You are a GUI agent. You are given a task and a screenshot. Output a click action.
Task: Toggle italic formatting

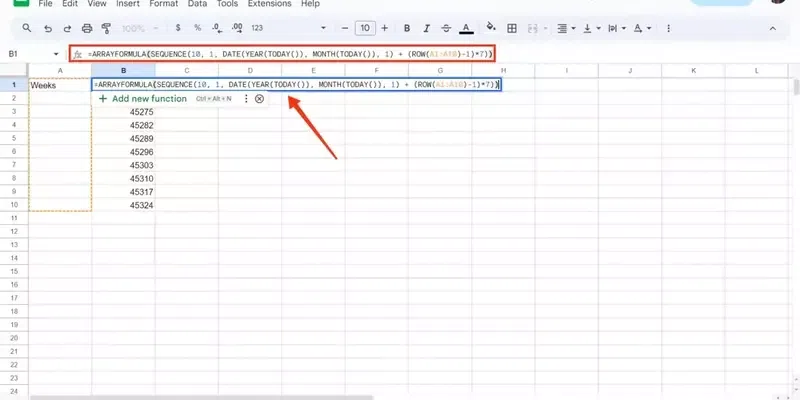[427, 29]
